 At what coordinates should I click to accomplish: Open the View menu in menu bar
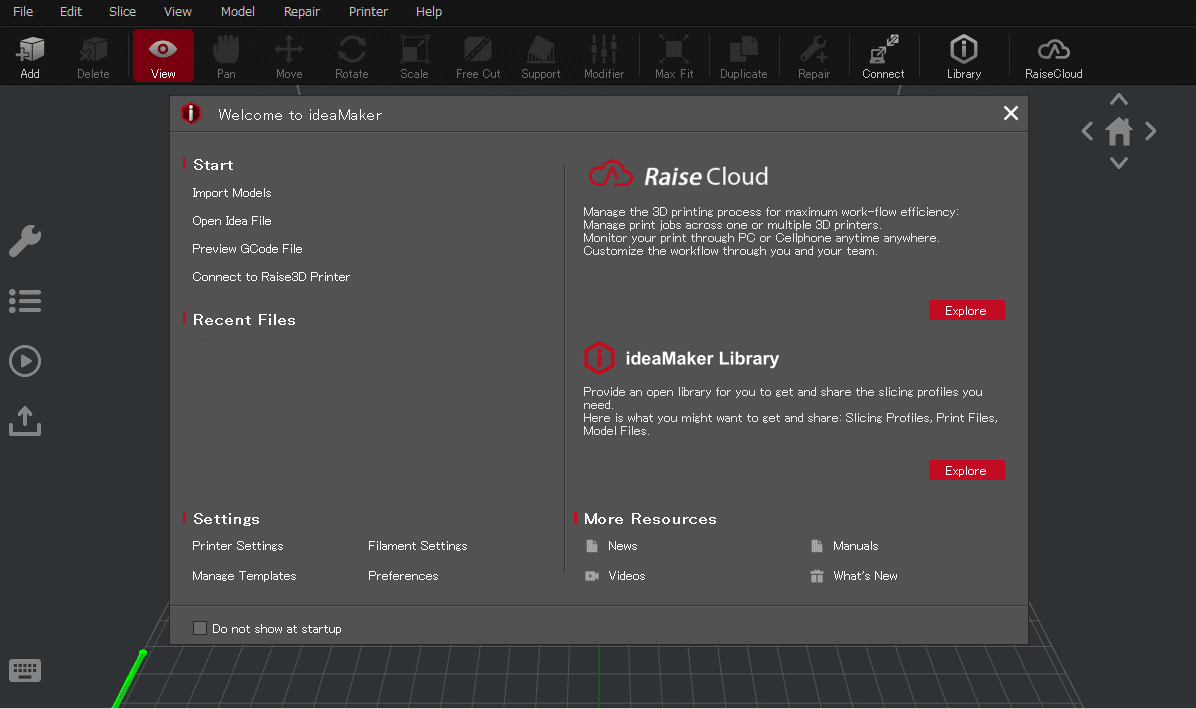pos(178,11)
